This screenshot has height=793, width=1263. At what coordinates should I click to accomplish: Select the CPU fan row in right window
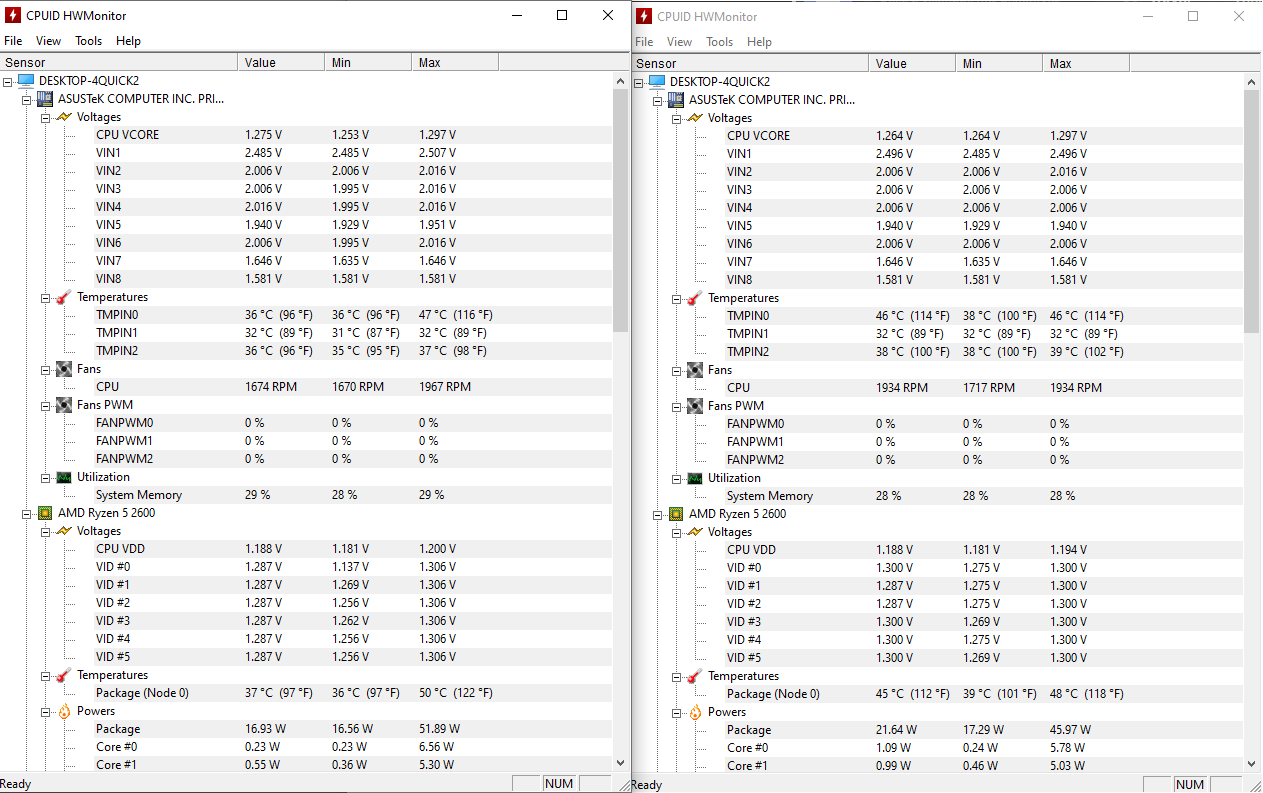(984, 388)
